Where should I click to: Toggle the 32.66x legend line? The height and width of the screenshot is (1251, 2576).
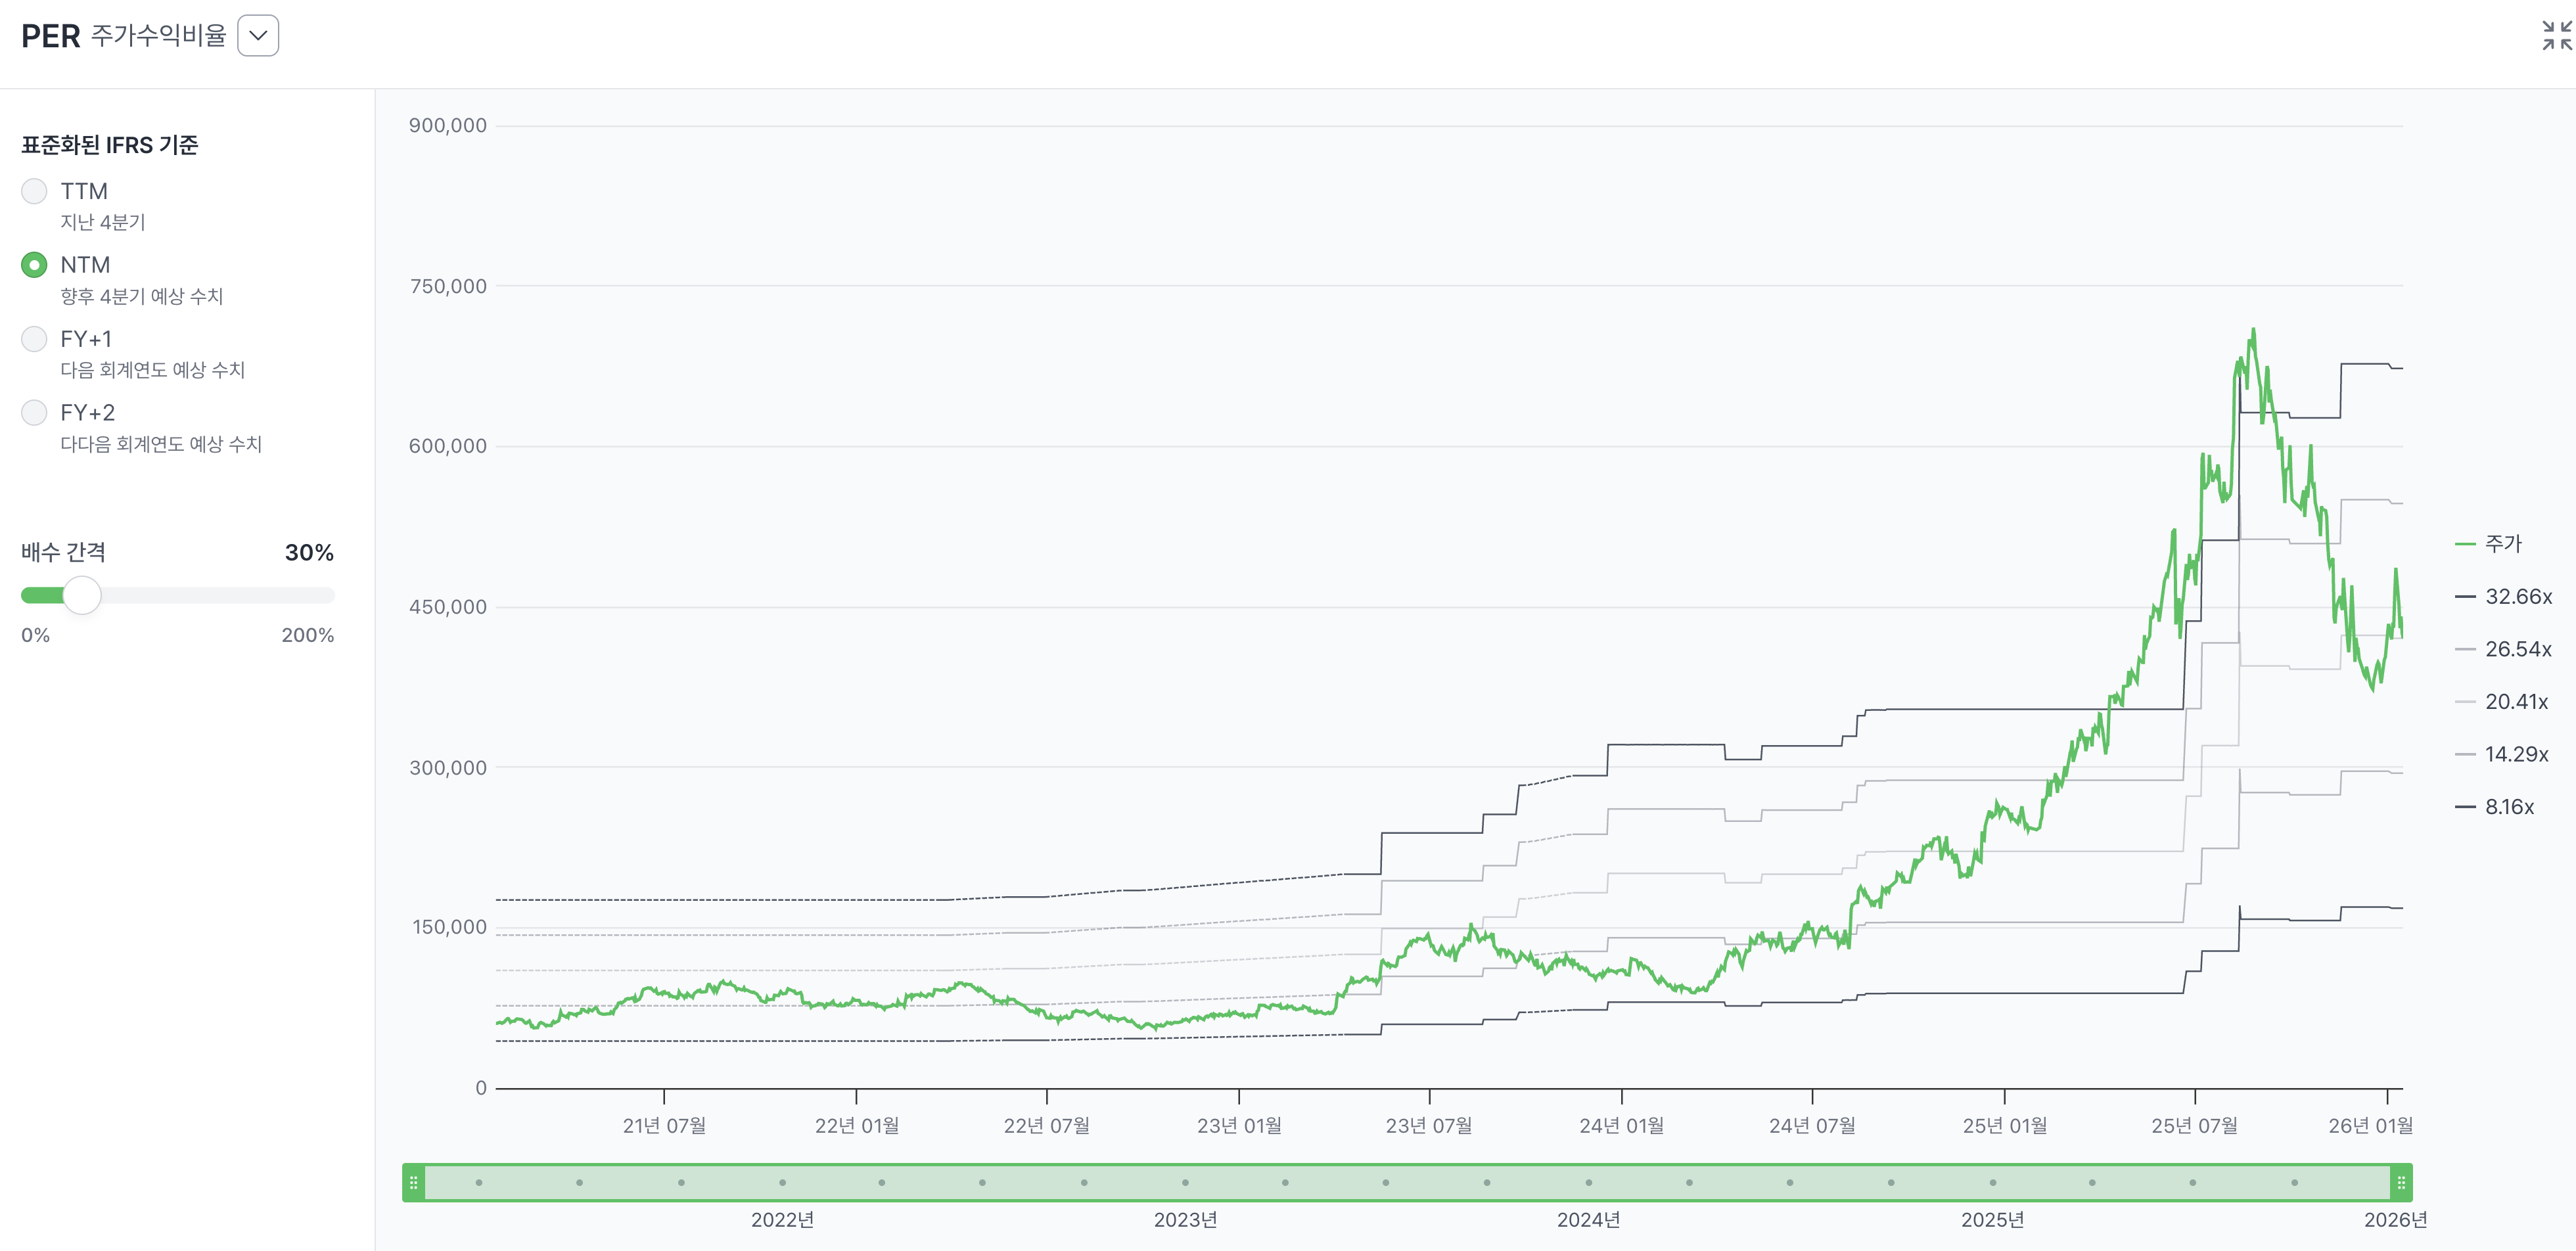[x=2503, y=597]
